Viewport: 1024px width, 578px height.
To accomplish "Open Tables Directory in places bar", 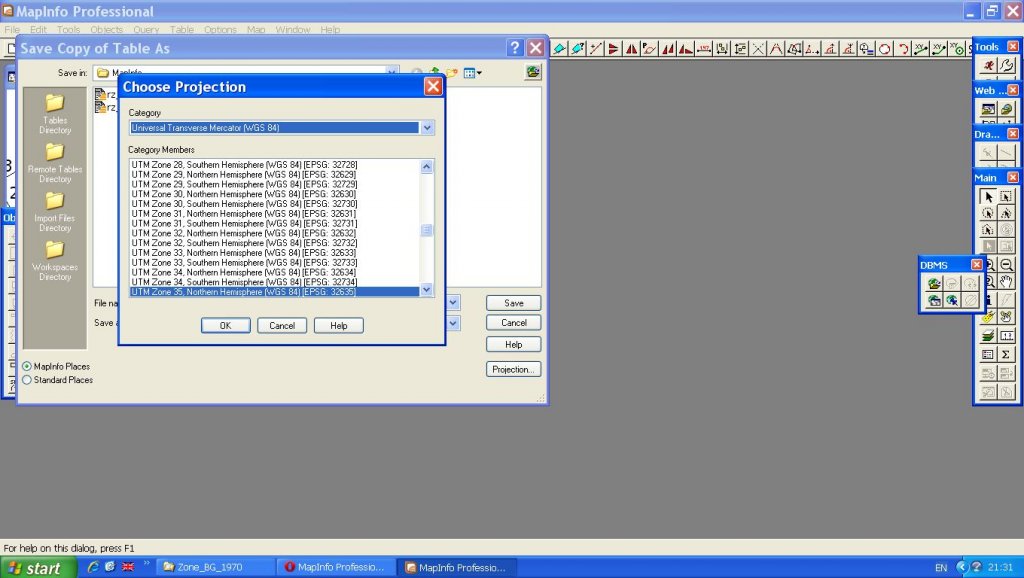I will [55, 114].
